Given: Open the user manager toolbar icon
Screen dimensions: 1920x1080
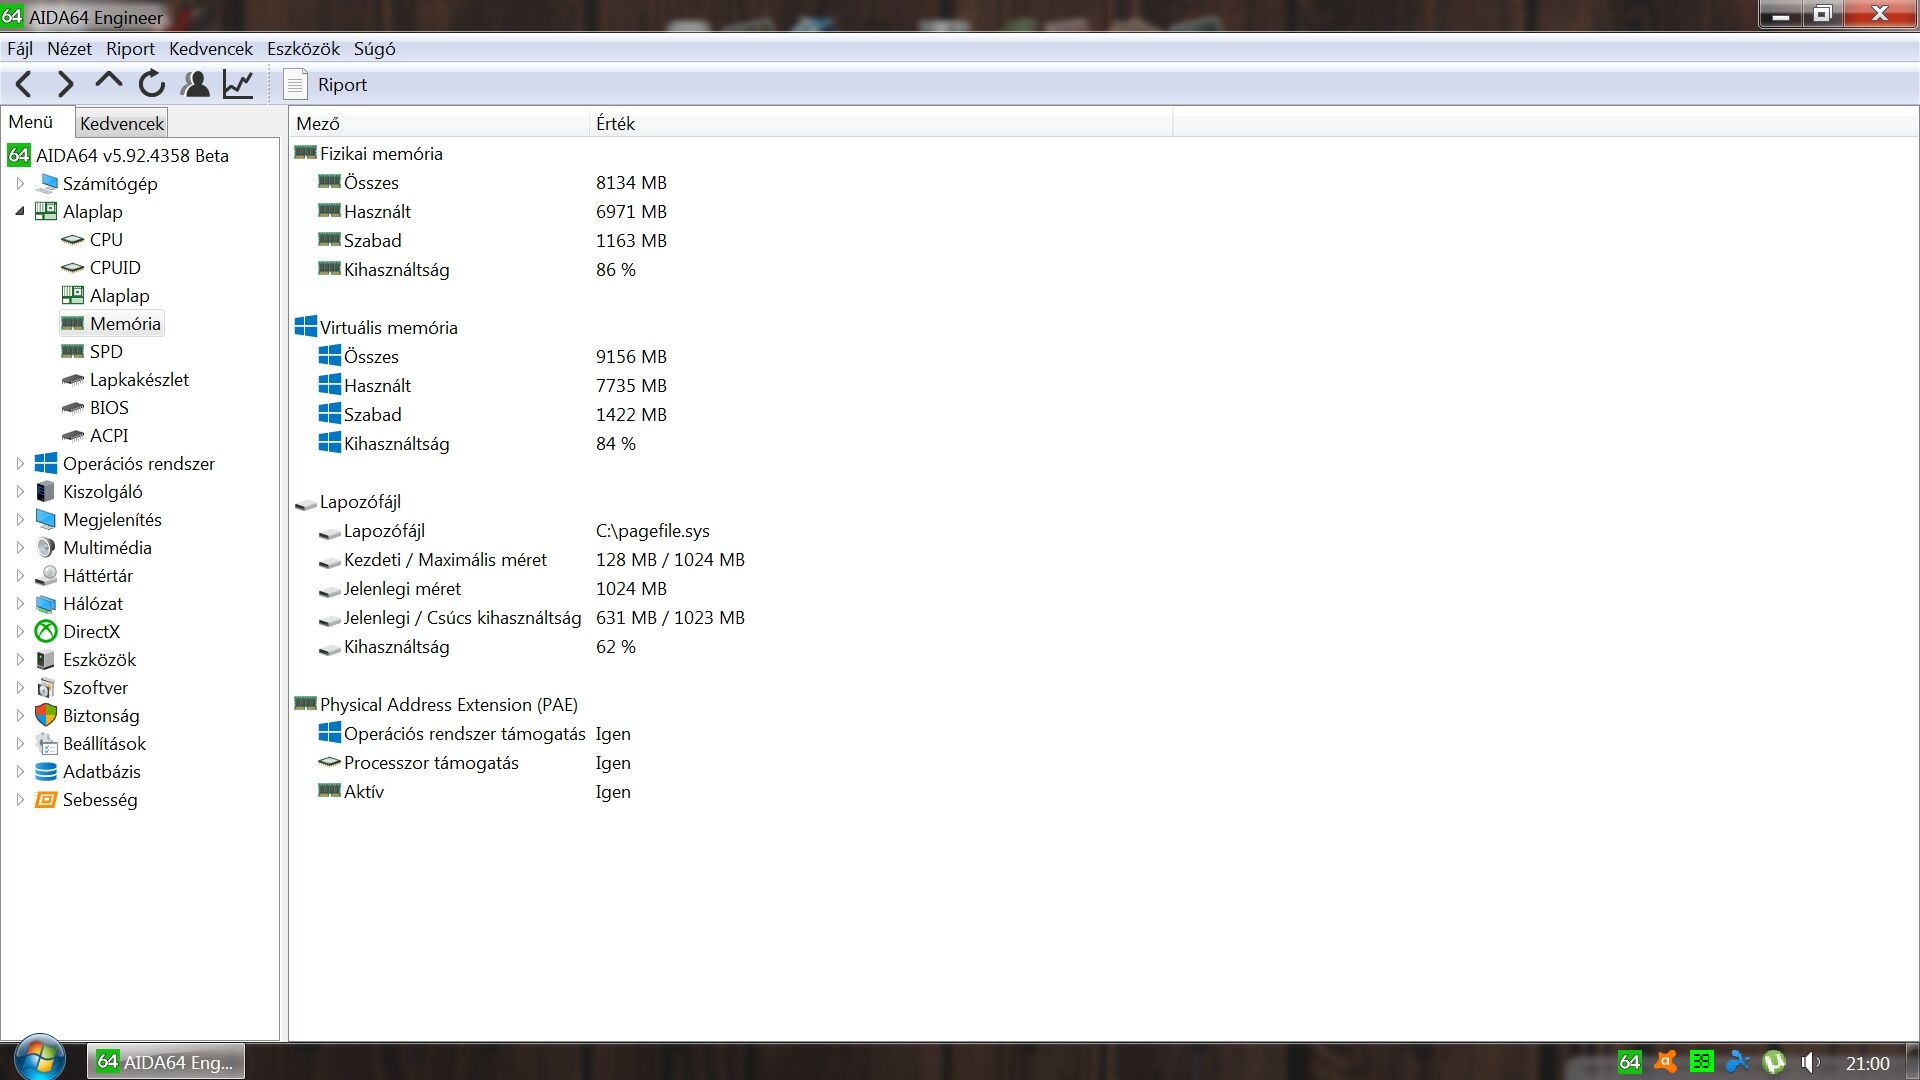Looking at the screenshot, I should click(195, 85).
